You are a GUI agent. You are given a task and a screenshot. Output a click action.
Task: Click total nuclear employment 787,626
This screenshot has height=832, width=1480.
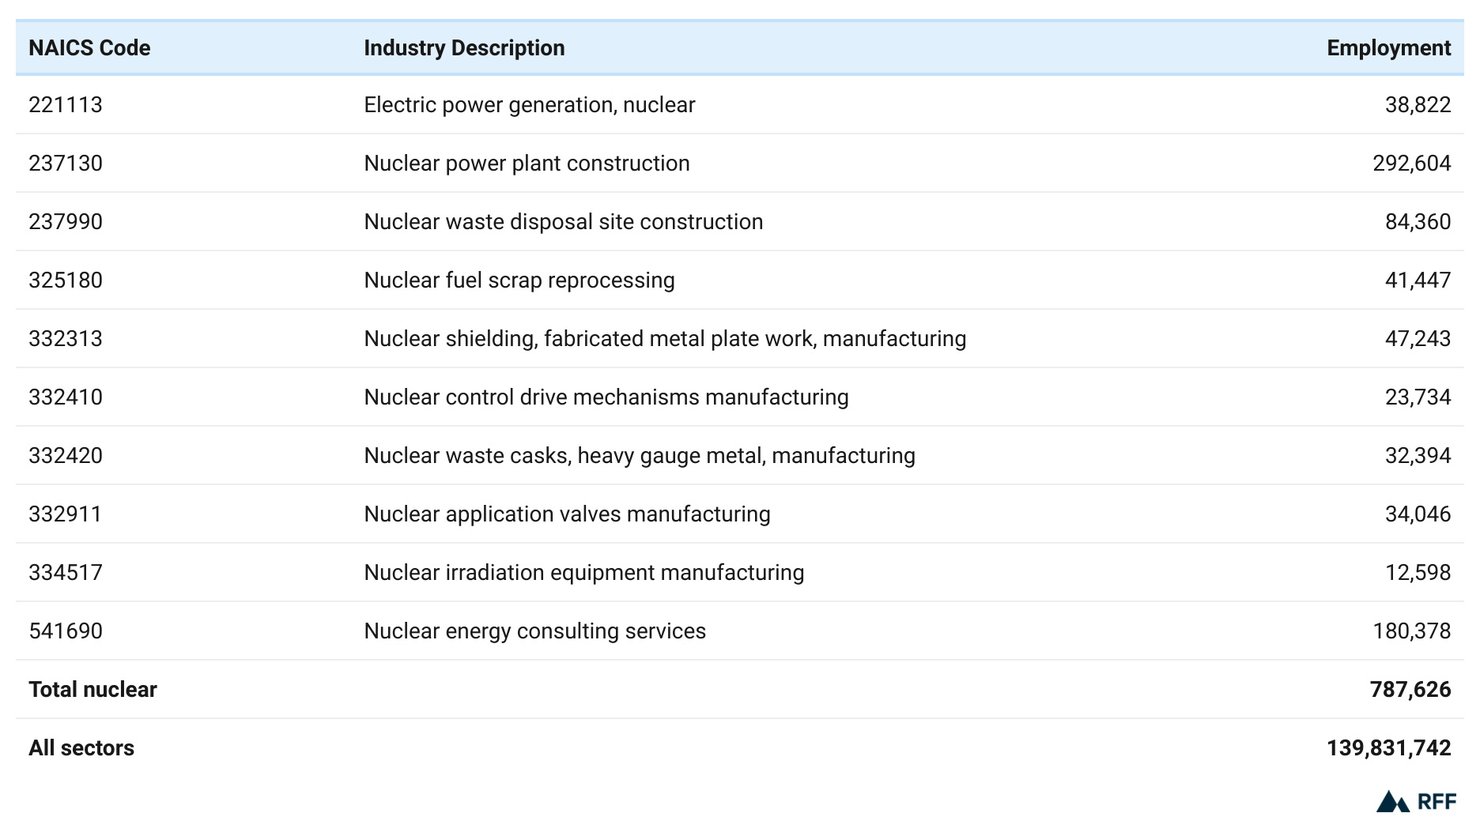click(1410, 690)
